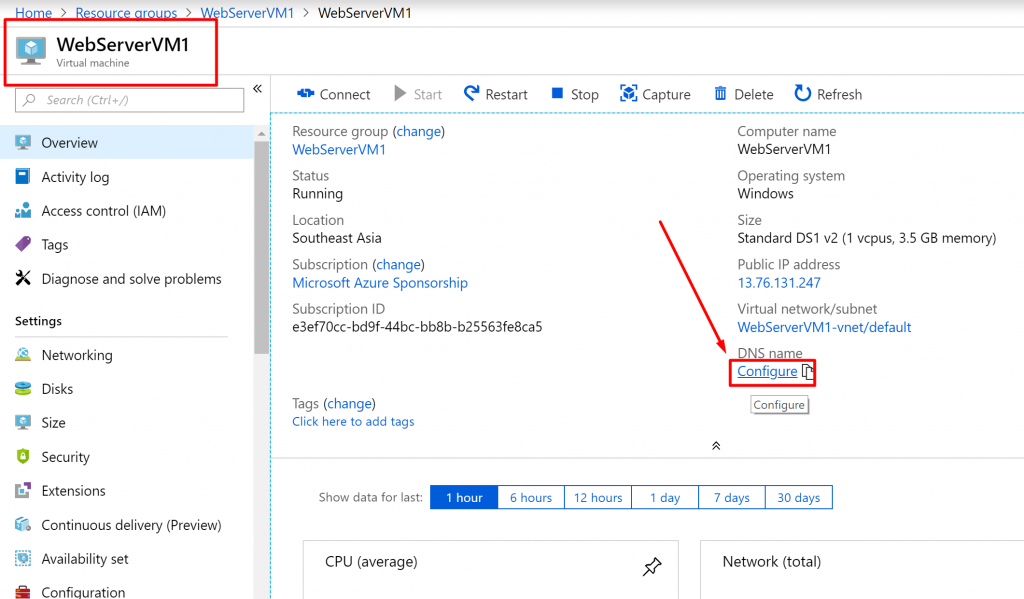Click the Restart arrow icon
Screen dimensions: 1024x599
(x=471, y=93)
